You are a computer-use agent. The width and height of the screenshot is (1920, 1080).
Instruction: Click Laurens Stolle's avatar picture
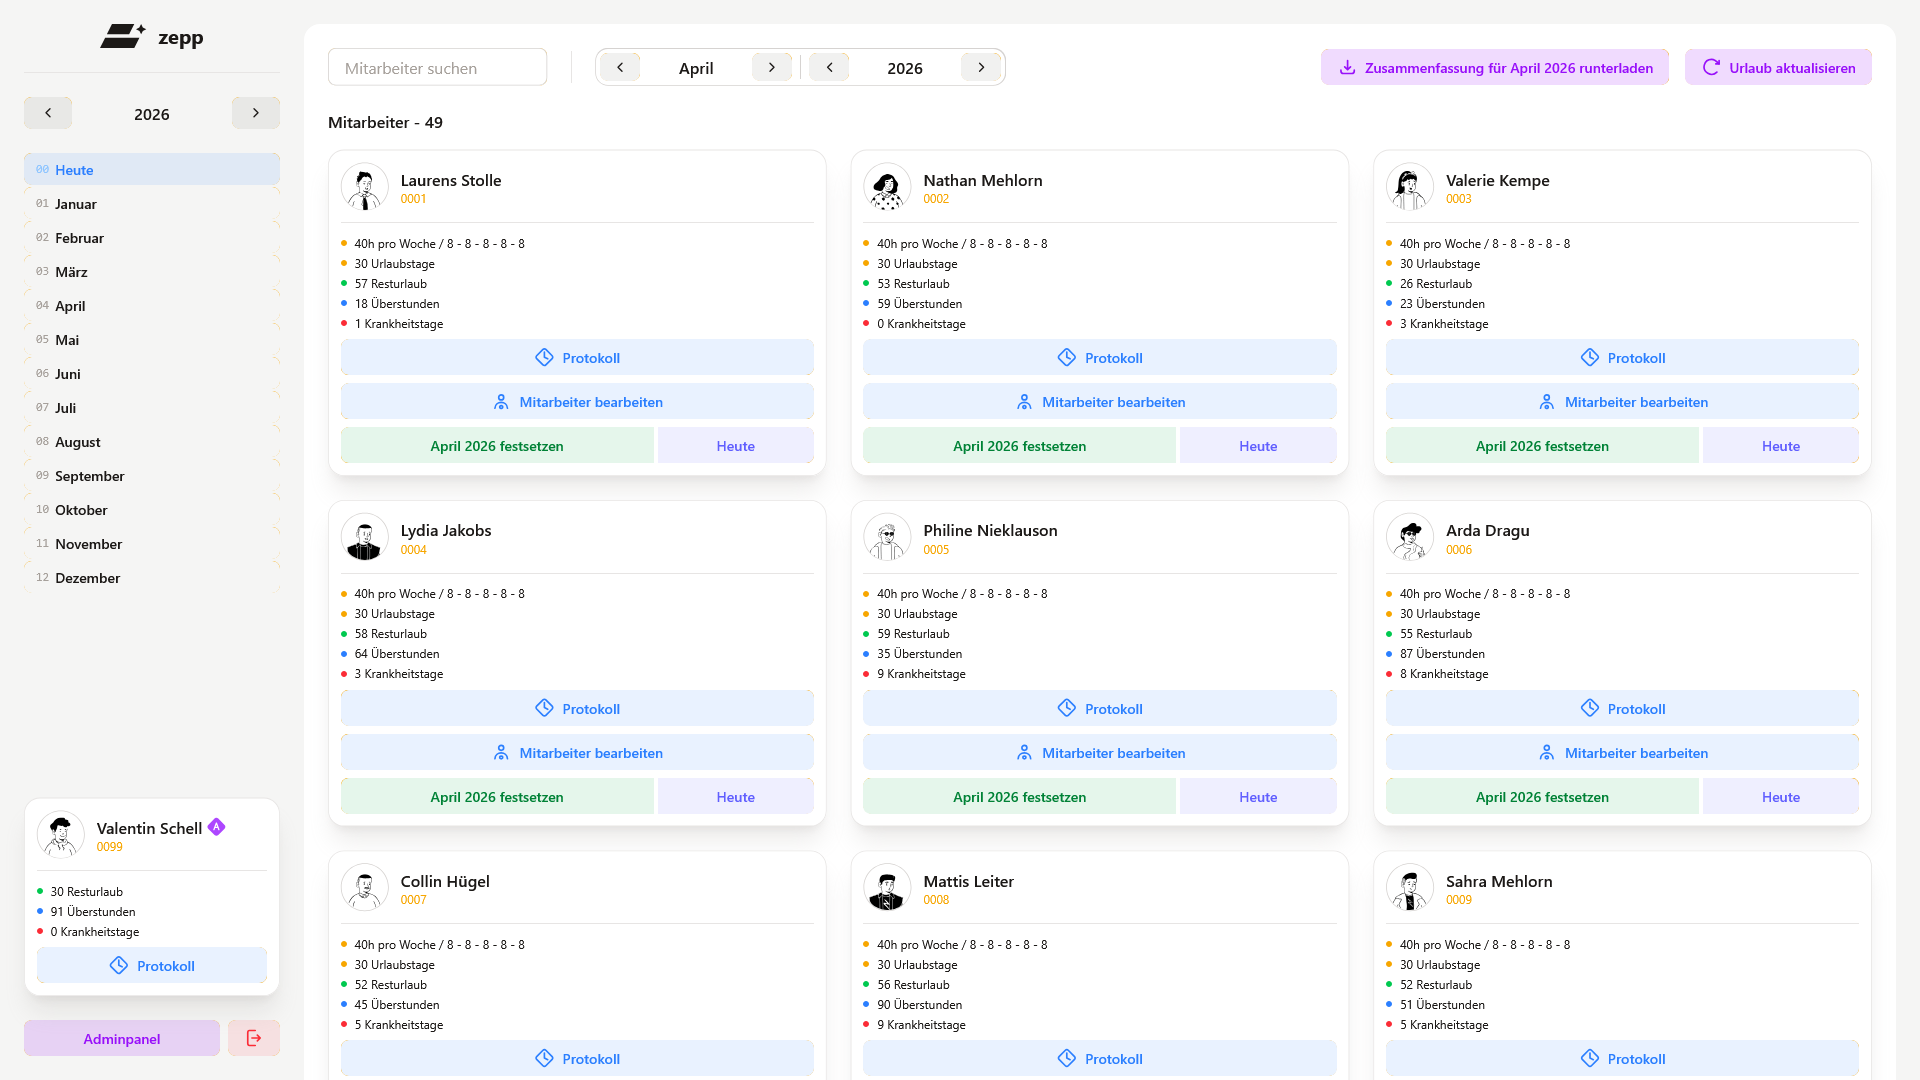[x=365, y=187]
